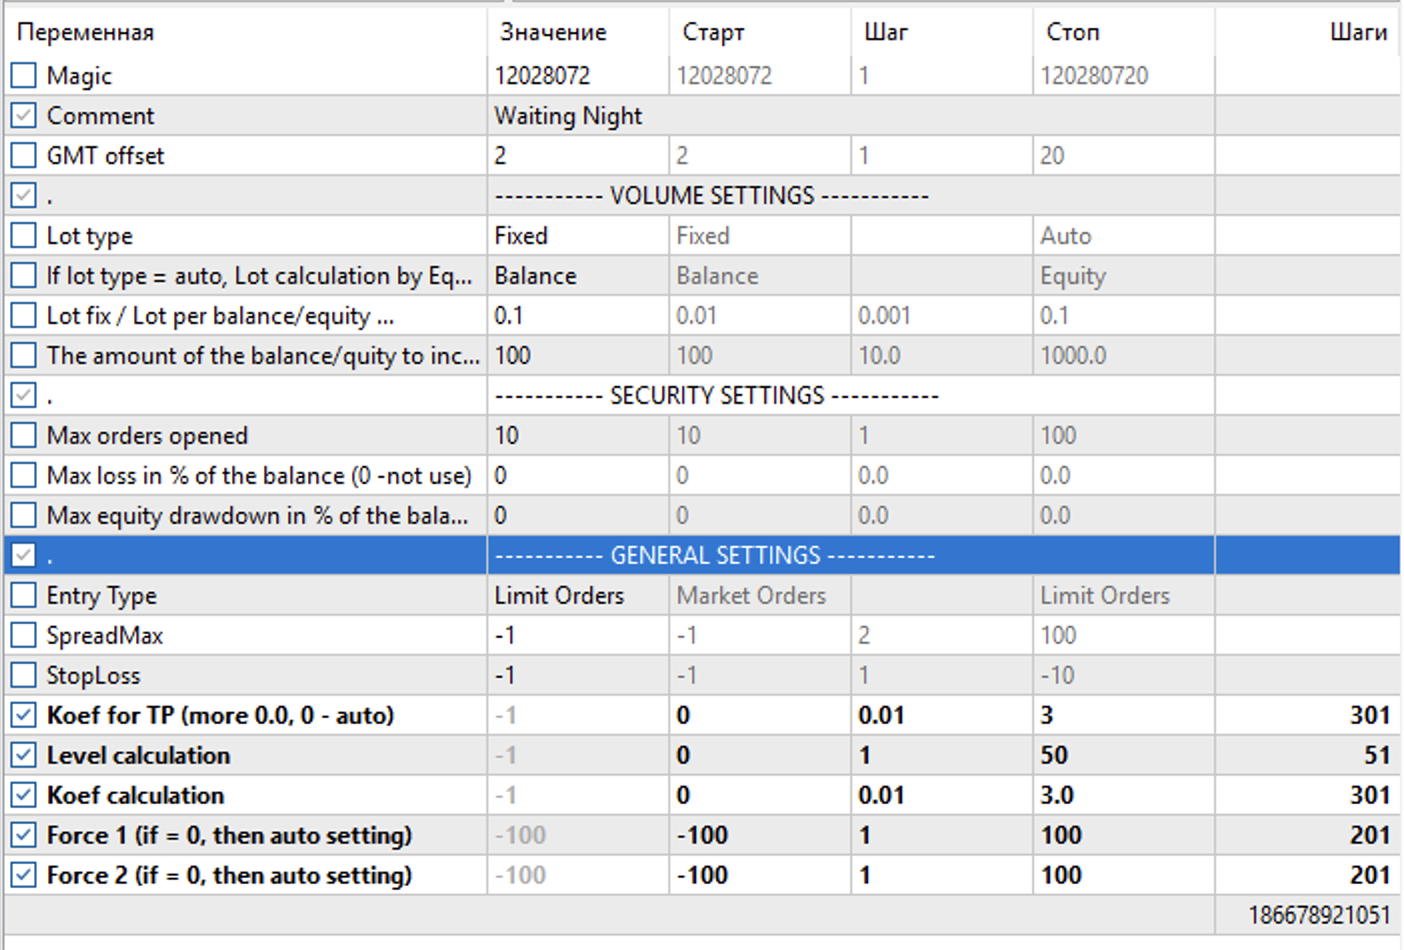Image resolution: width=1404 pixels, height=950 pixels.
Task: Toggle checkbox for Max loss in % row
Action: click(24, 475)
